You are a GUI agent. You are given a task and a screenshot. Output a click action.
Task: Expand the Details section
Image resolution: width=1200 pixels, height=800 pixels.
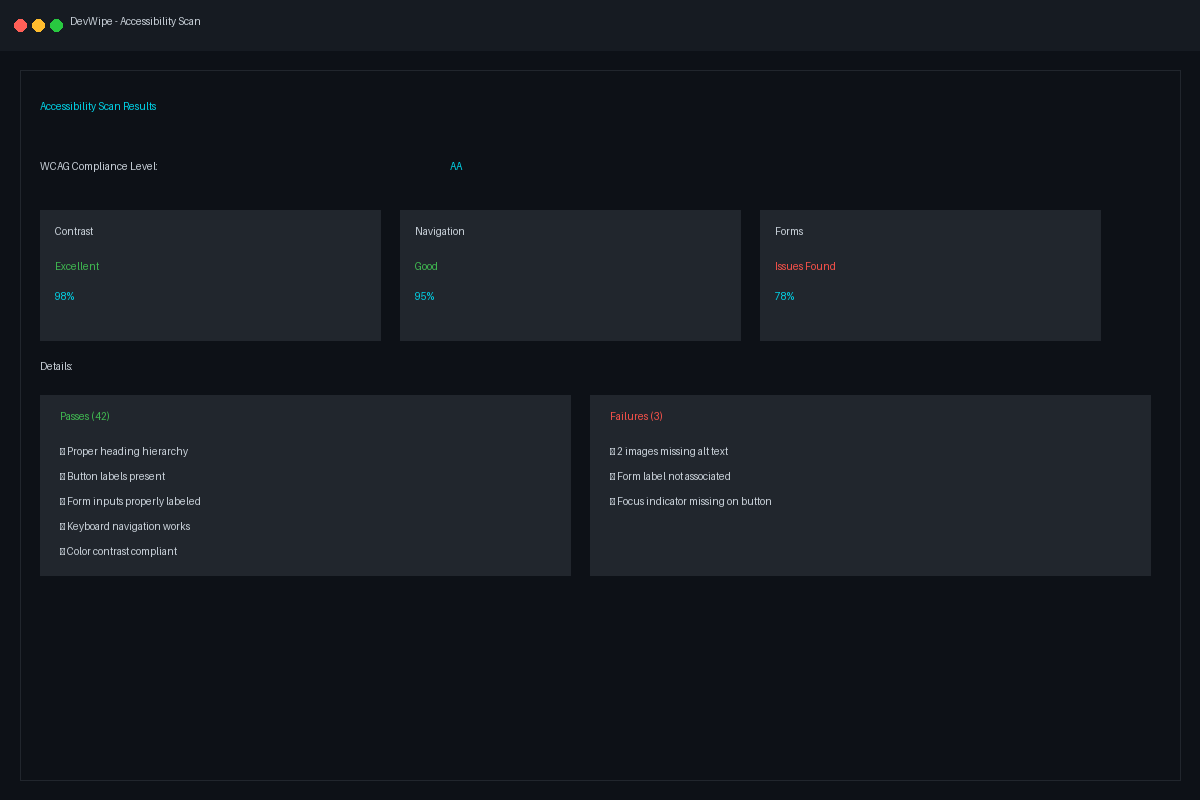pyautogui.click(x=56, y=366)
